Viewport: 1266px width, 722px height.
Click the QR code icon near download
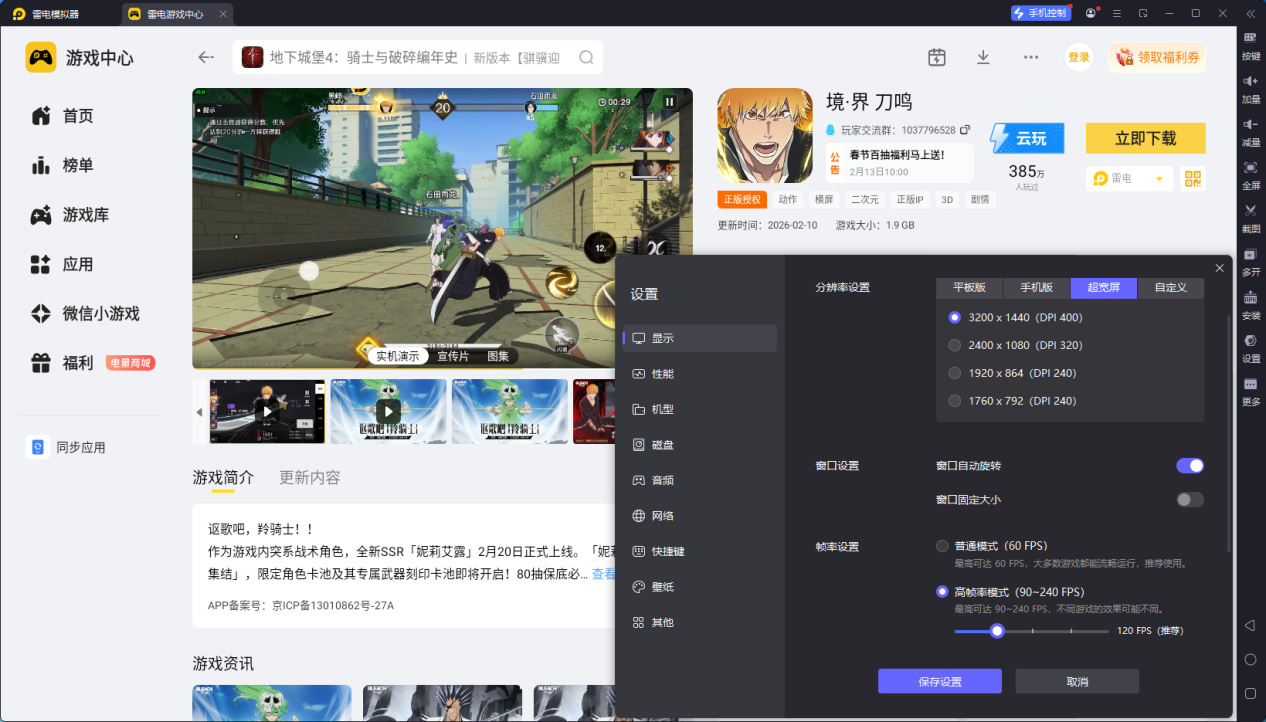coord(1192,178)
